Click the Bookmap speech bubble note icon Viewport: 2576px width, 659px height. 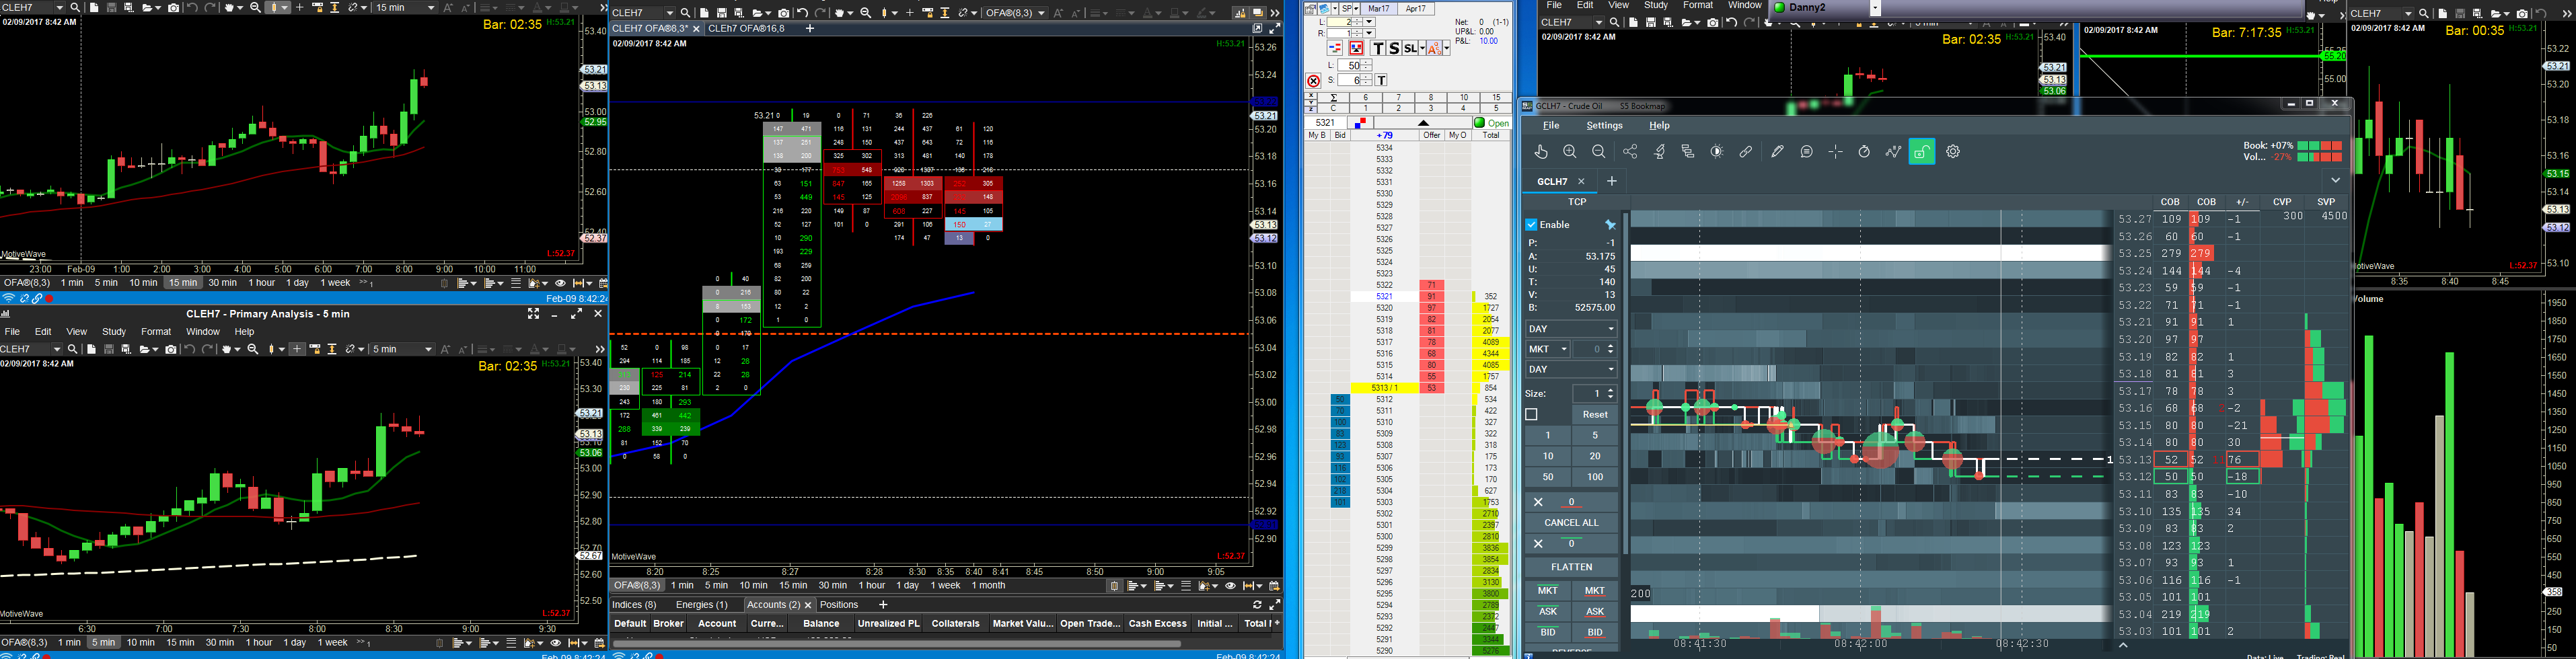coord(1806,152)
